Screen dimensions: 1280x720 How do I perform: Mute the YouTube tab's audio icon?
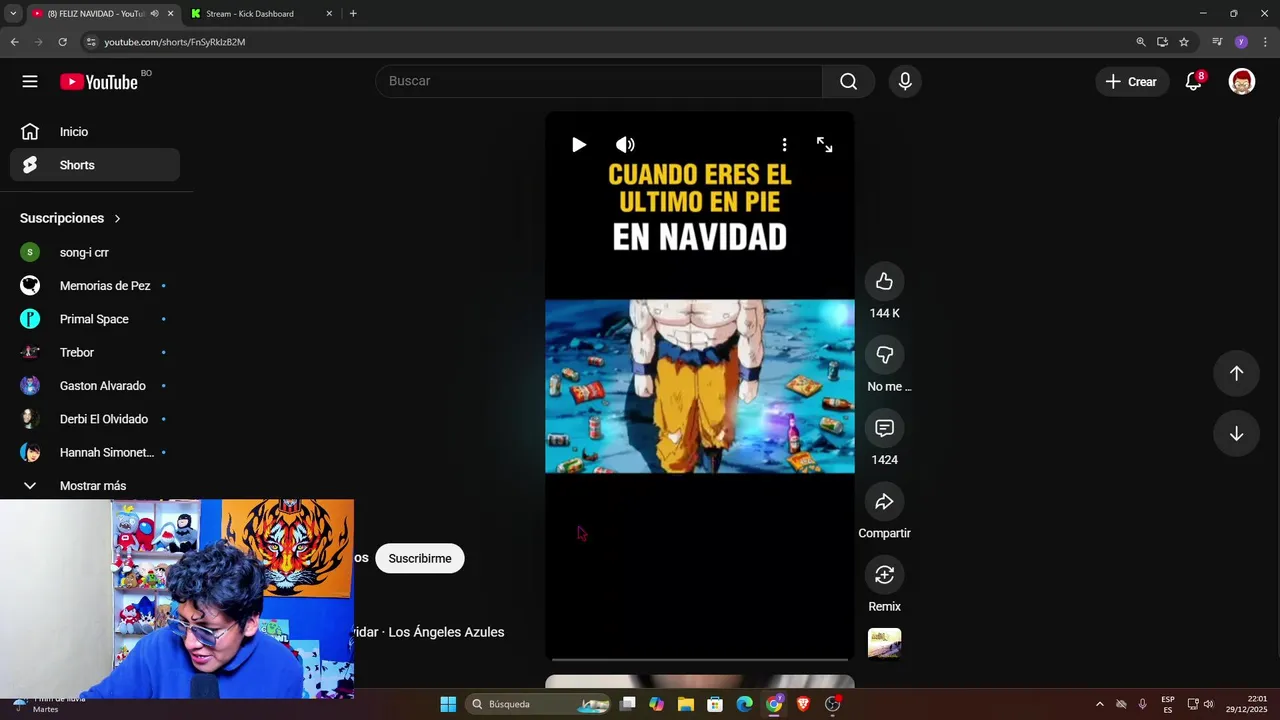tap(154, 14)
